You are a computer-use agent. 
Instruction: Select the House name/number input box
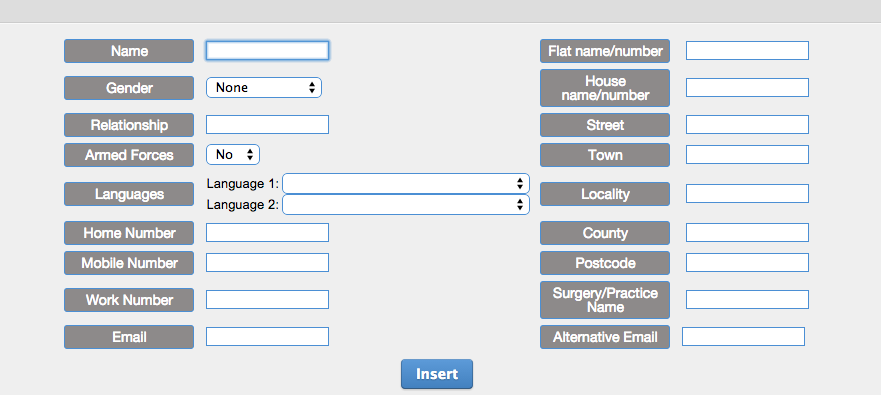click(747, 88)
